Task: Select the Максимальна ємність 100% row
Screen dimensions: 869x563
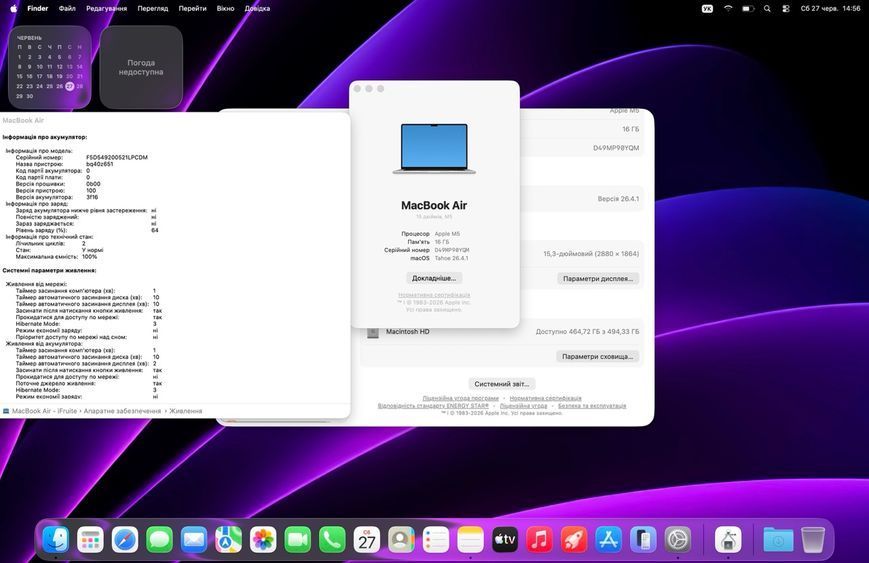Action: 56,257
